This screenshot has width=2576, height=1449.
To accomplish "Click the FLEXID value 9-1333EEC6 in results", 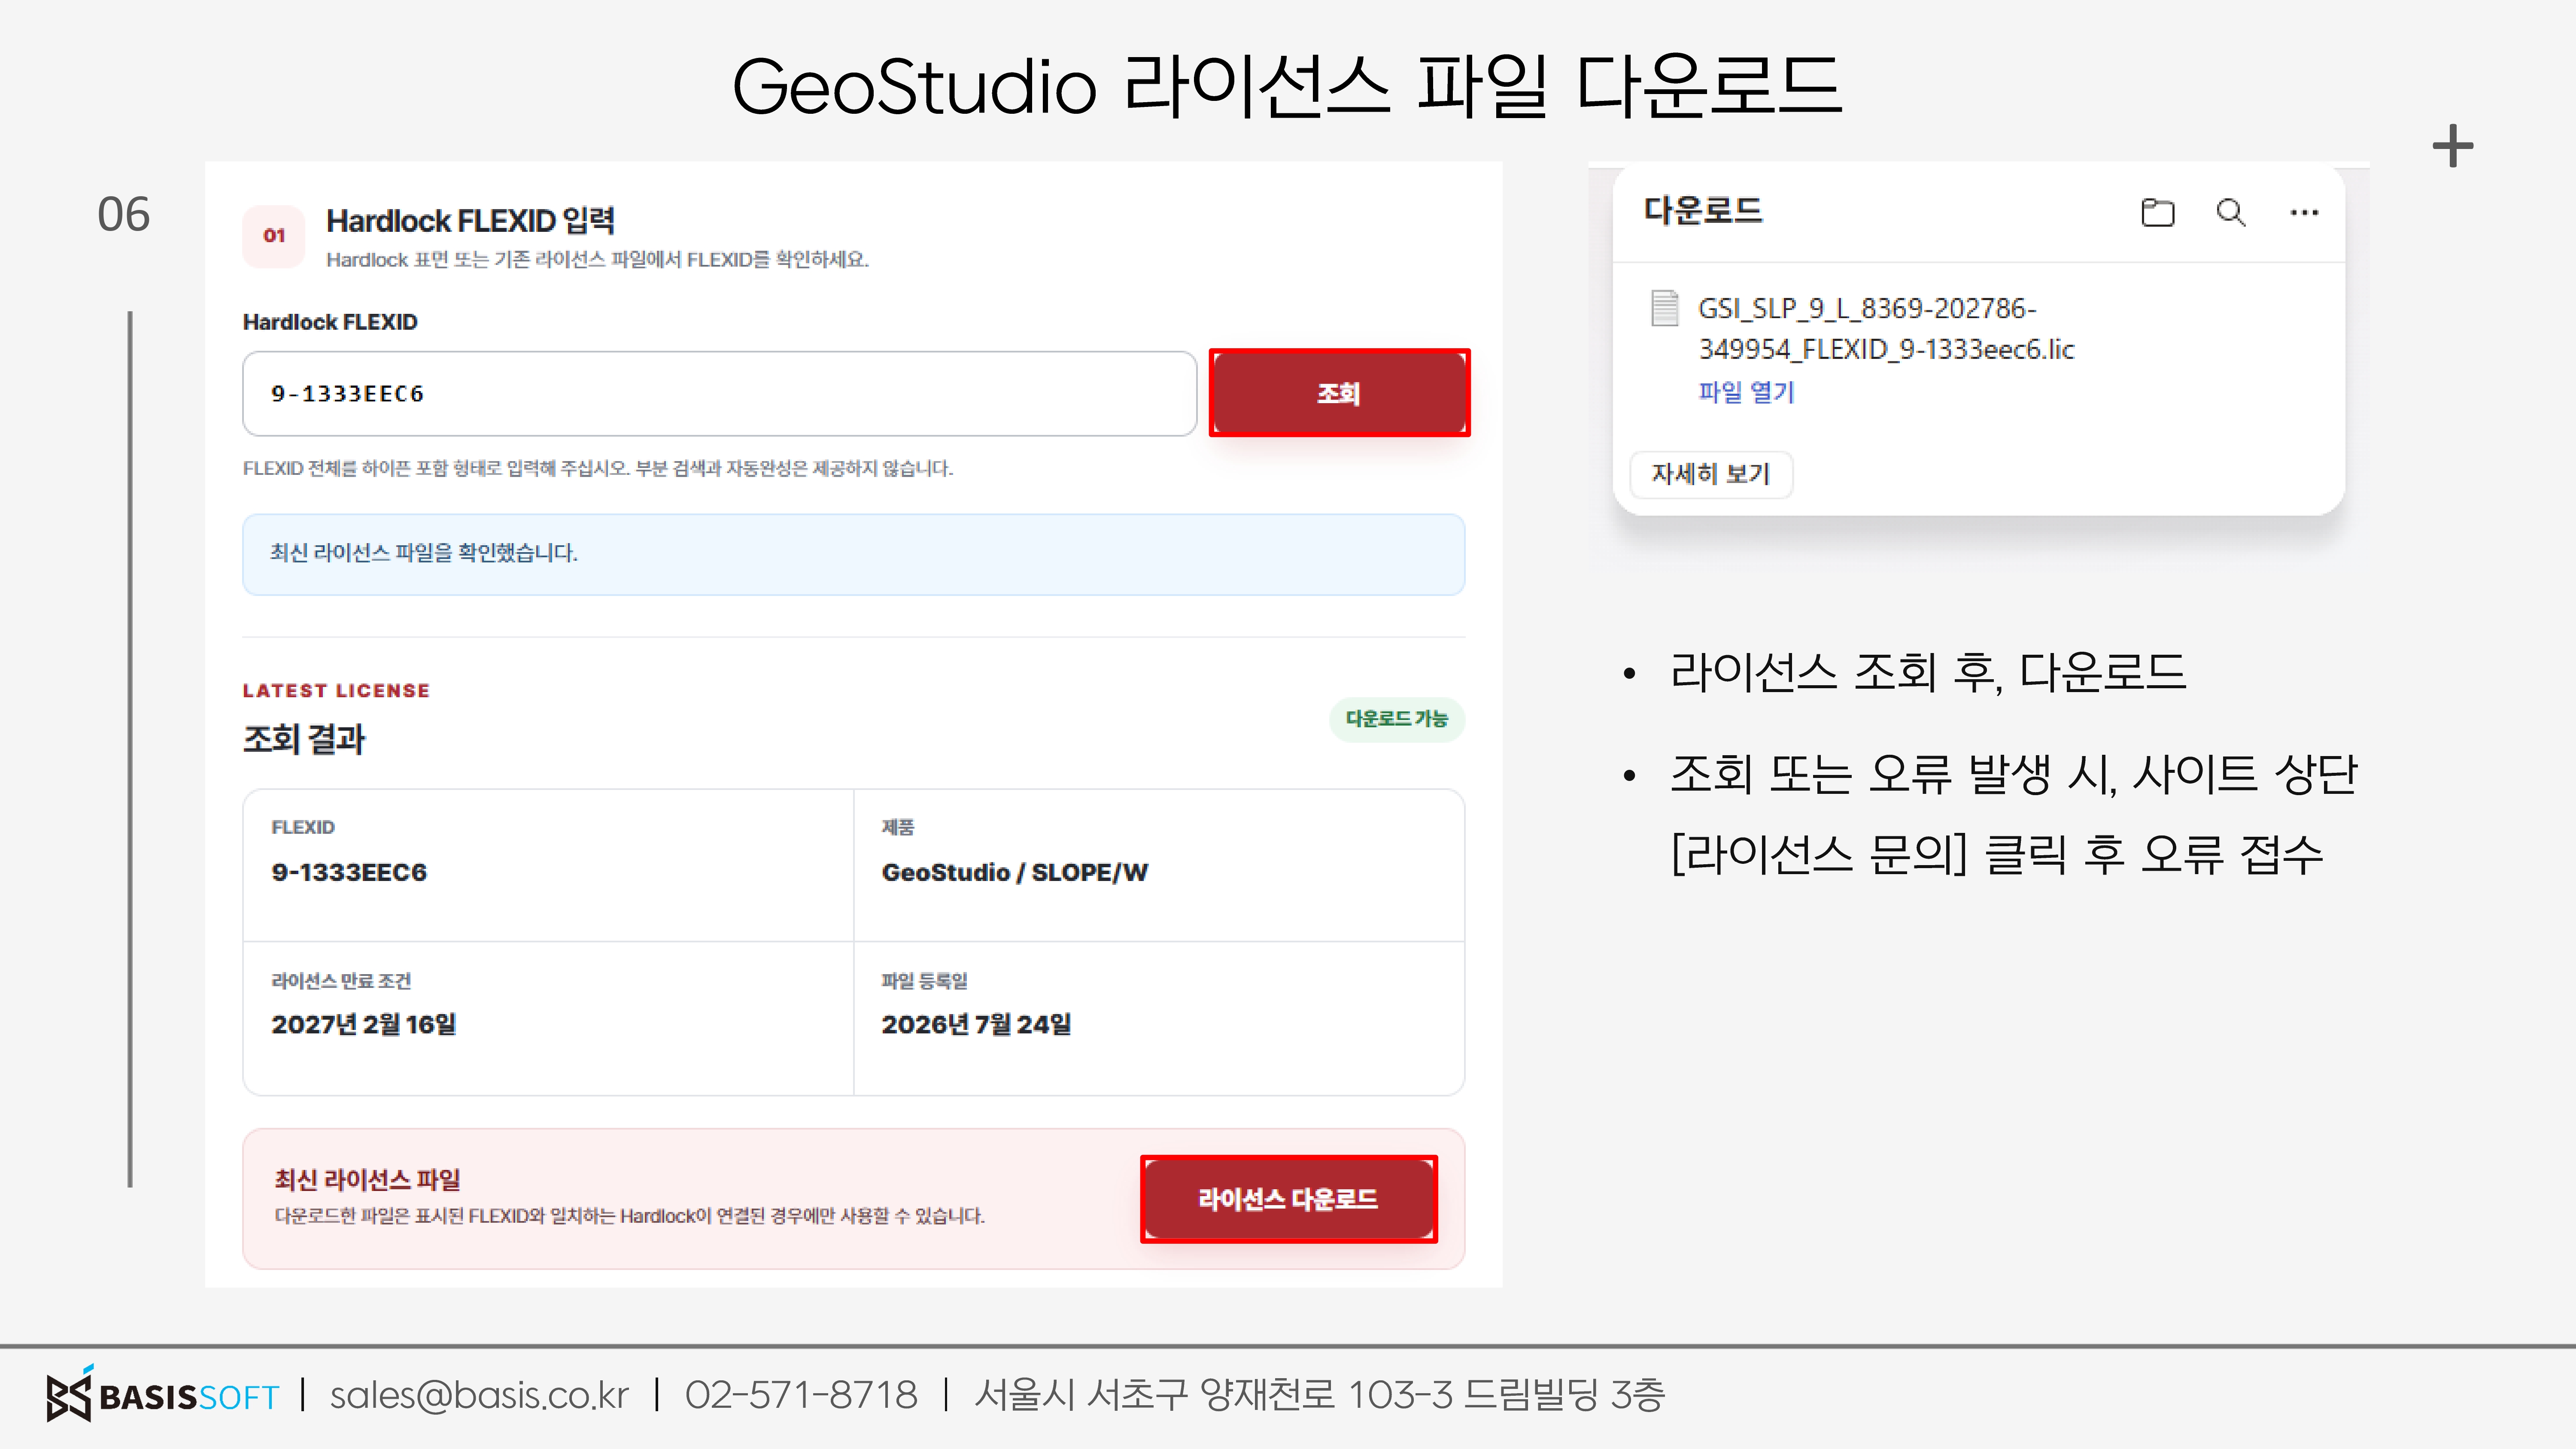I will pyautogui.click(x=349, y=872).
